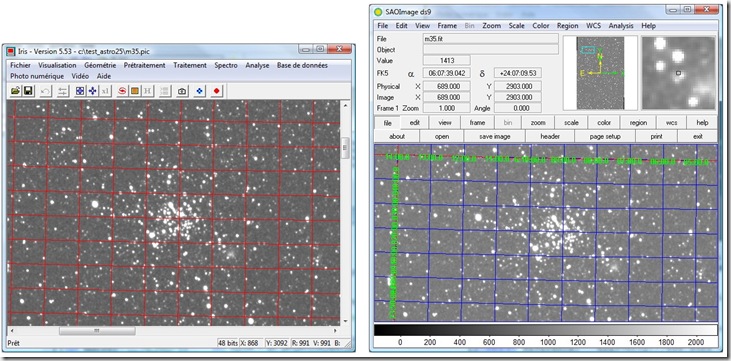731x361 pixels.
Task: Click the blue four-arrow move icon in Iris
Action: click(93, 91)
